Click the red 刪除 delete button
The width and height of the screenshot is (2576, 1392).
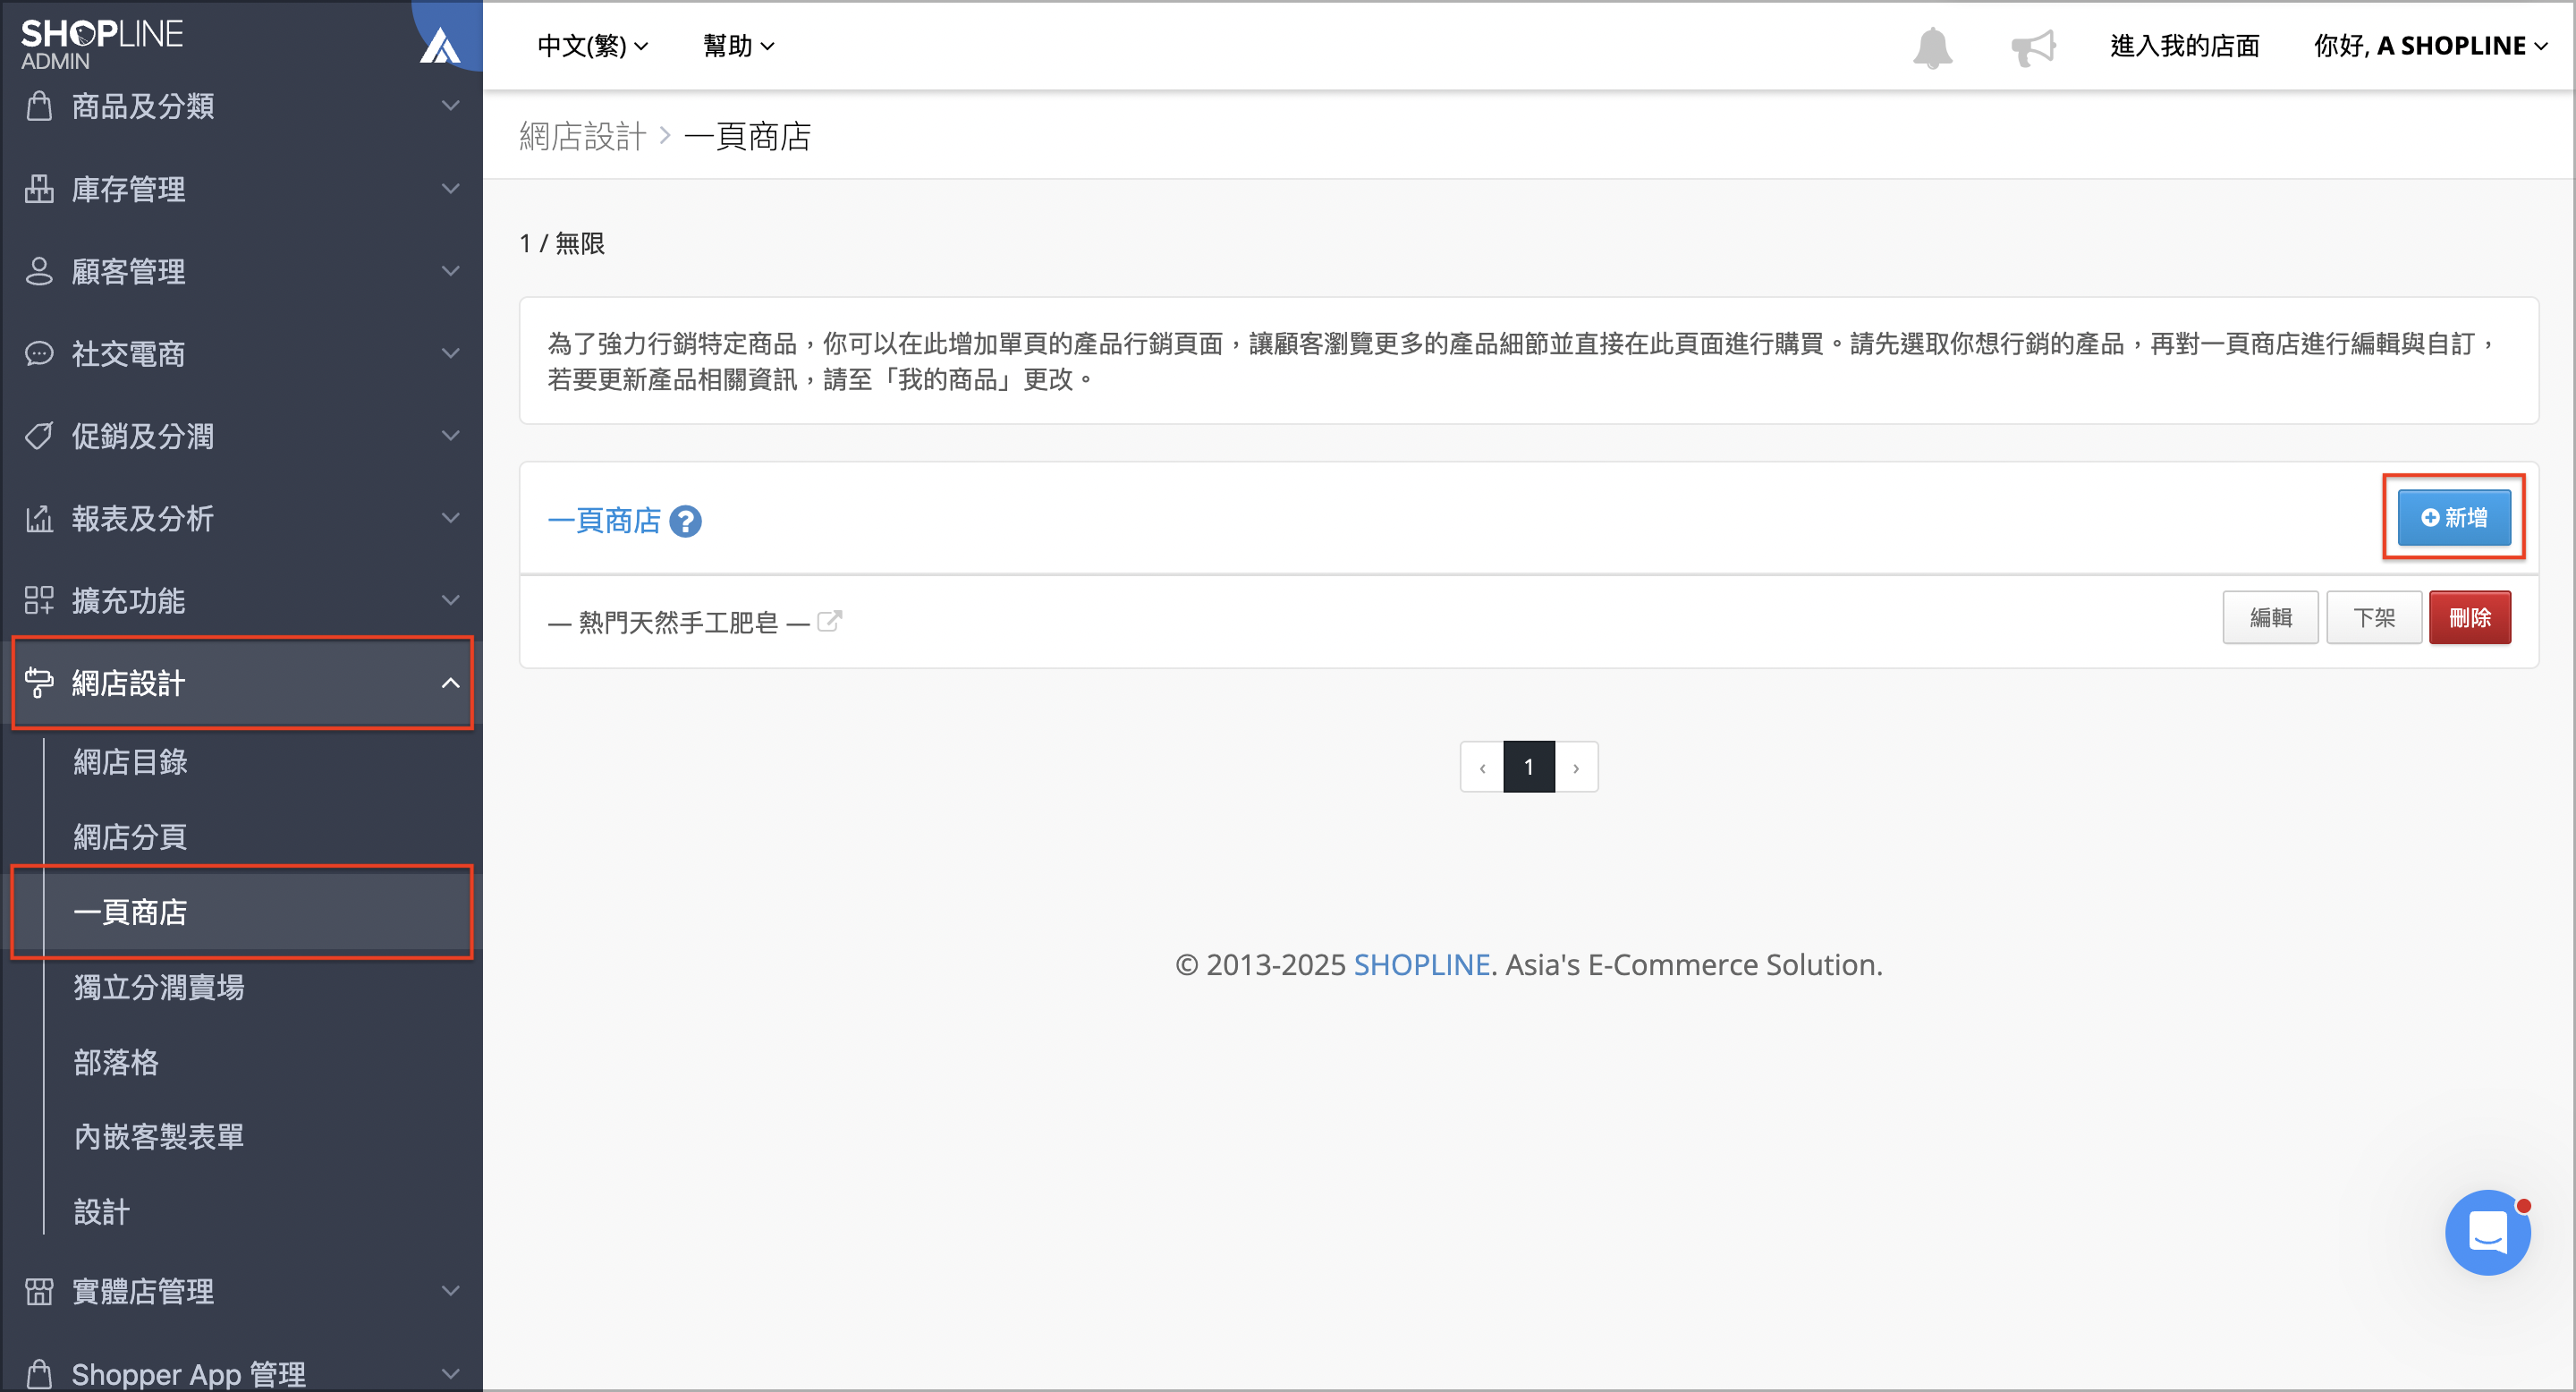point(2470,618)
